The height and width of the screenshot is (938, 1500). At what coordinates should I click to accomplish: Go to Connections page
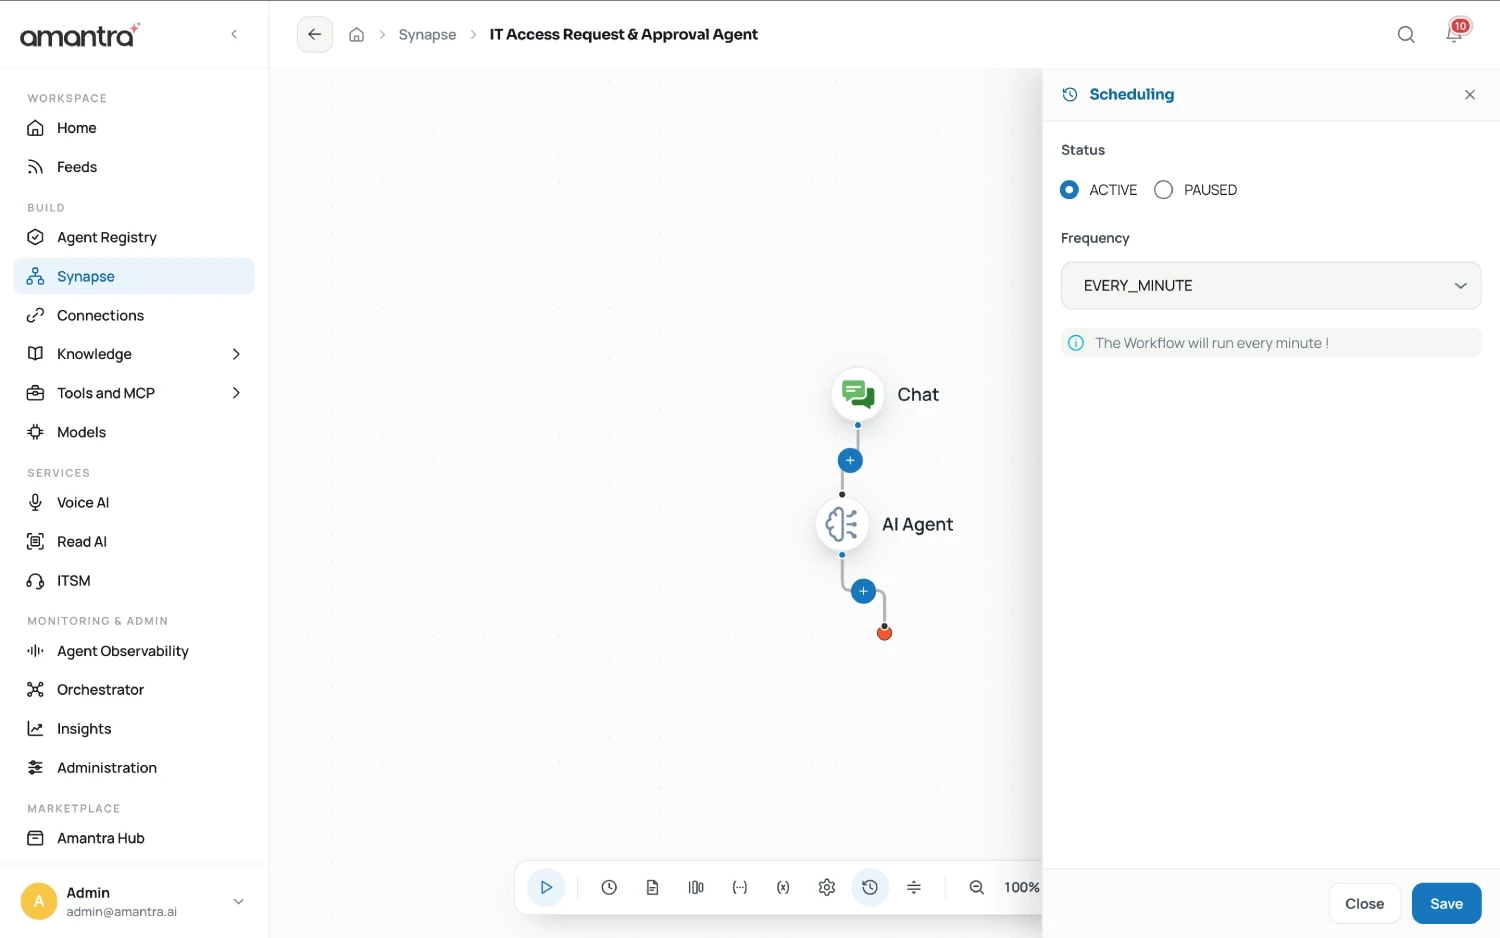(134, 315)
